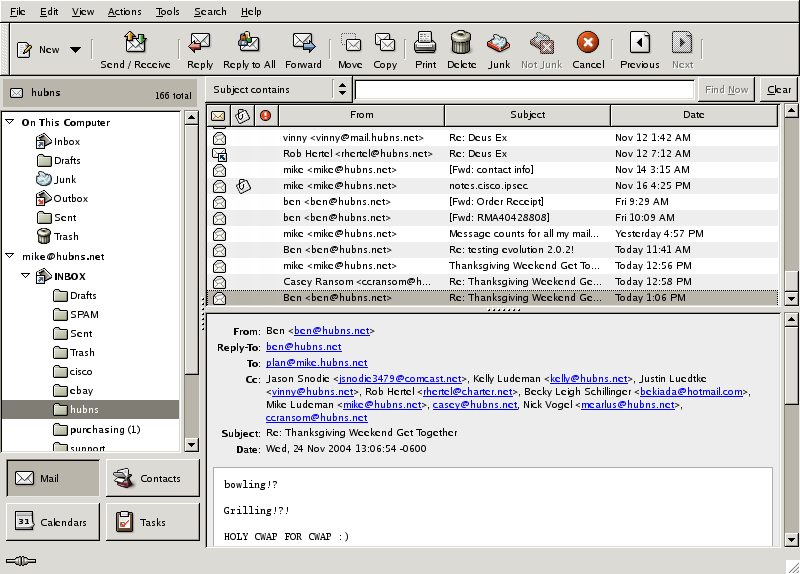
Task: Sort by the flagged status column header
Action: click(x=265, y=115)
